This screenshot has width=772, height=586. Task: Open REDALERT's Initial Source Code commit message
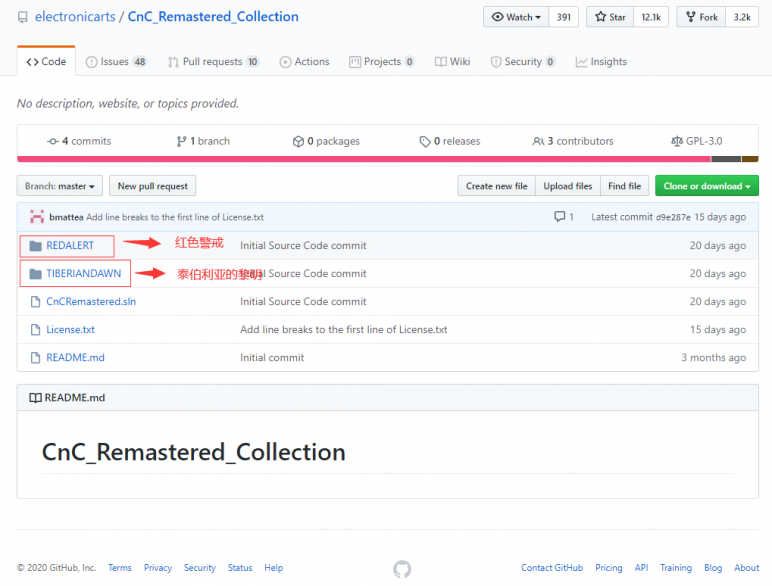303,246
